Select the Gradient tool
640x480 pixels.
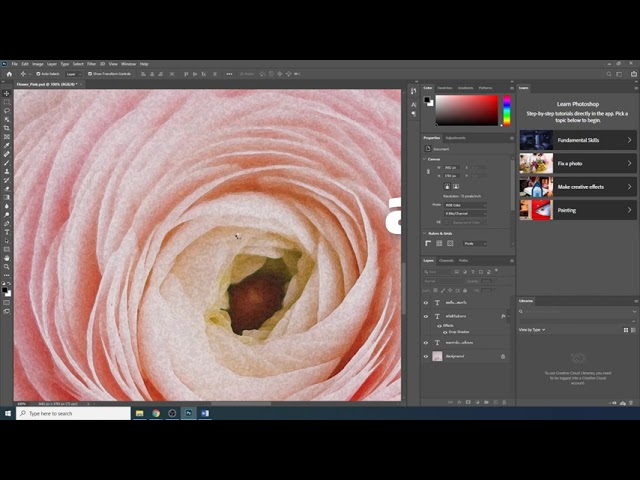[7, 198]
